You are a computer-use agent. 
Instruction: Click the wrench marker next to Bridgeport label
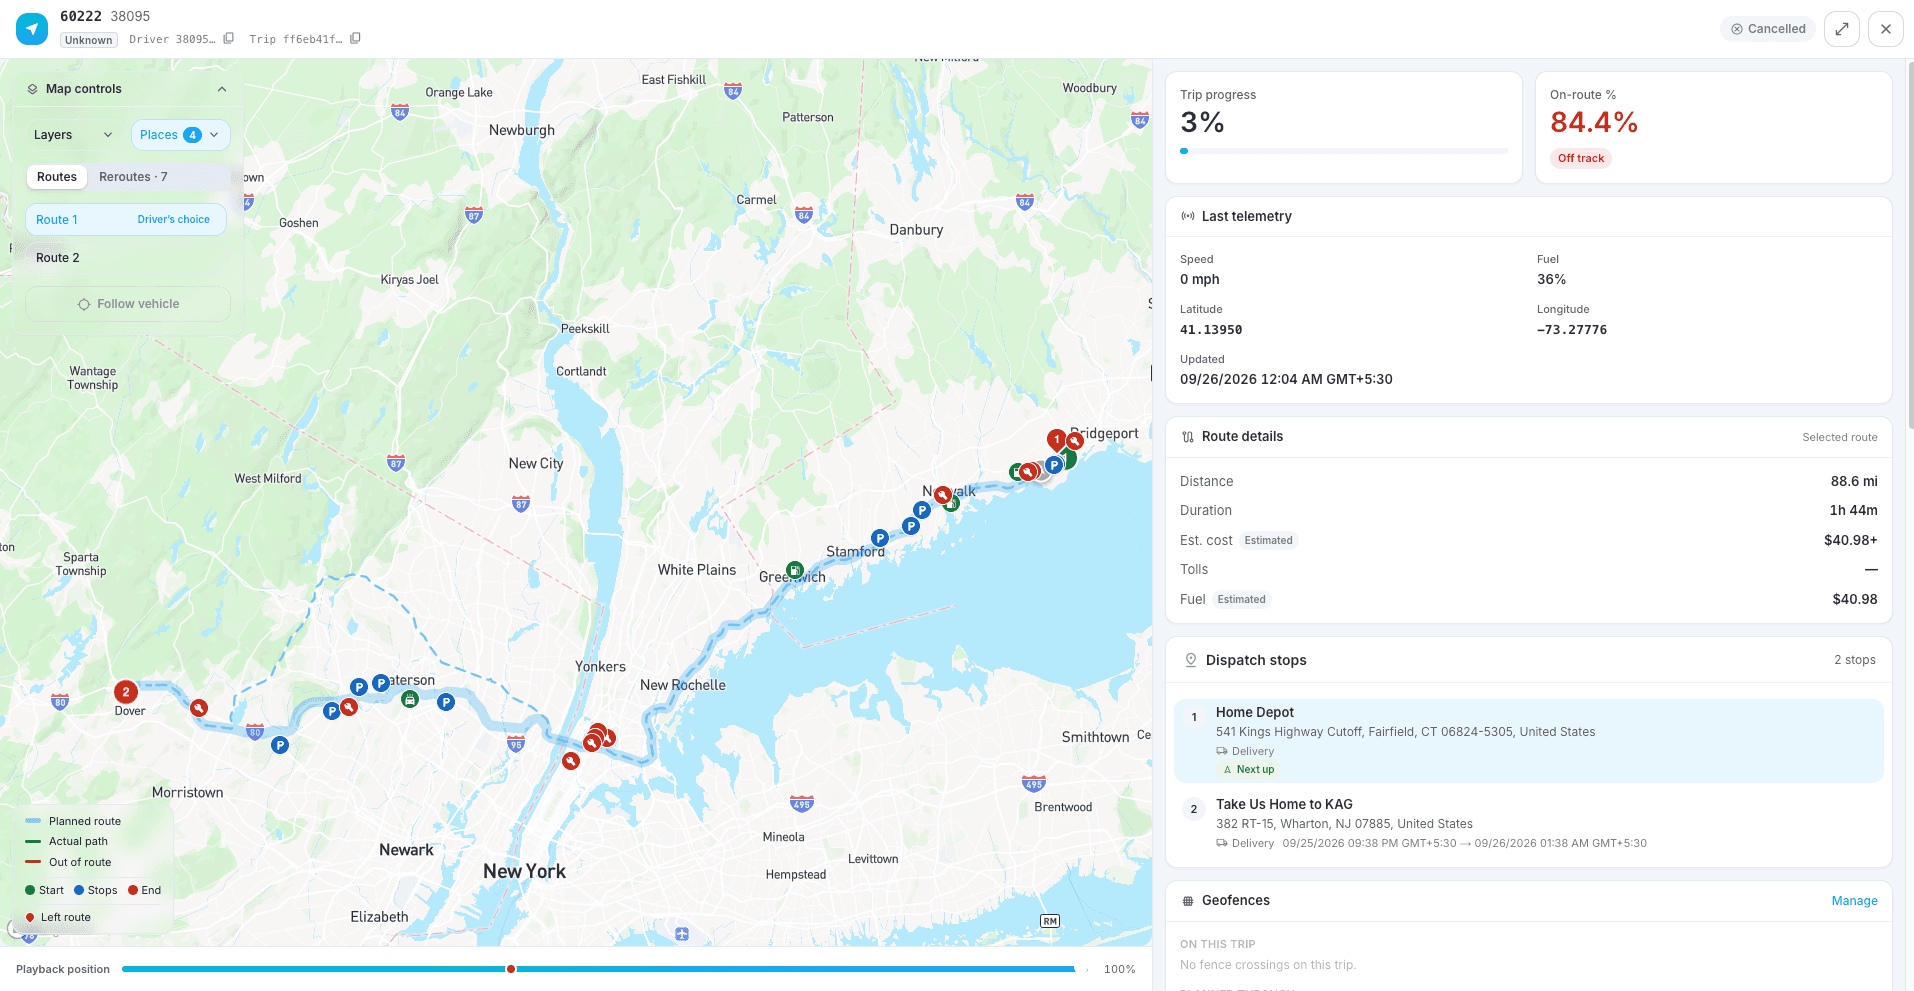click(x=1075, y=440)
